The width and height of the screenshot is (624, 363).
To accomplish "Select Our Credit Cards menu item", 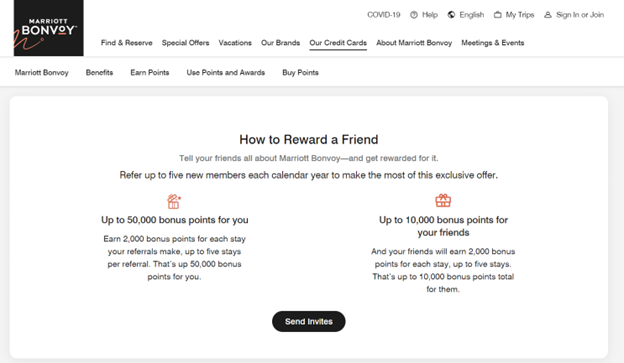I will tap(338, 43).
